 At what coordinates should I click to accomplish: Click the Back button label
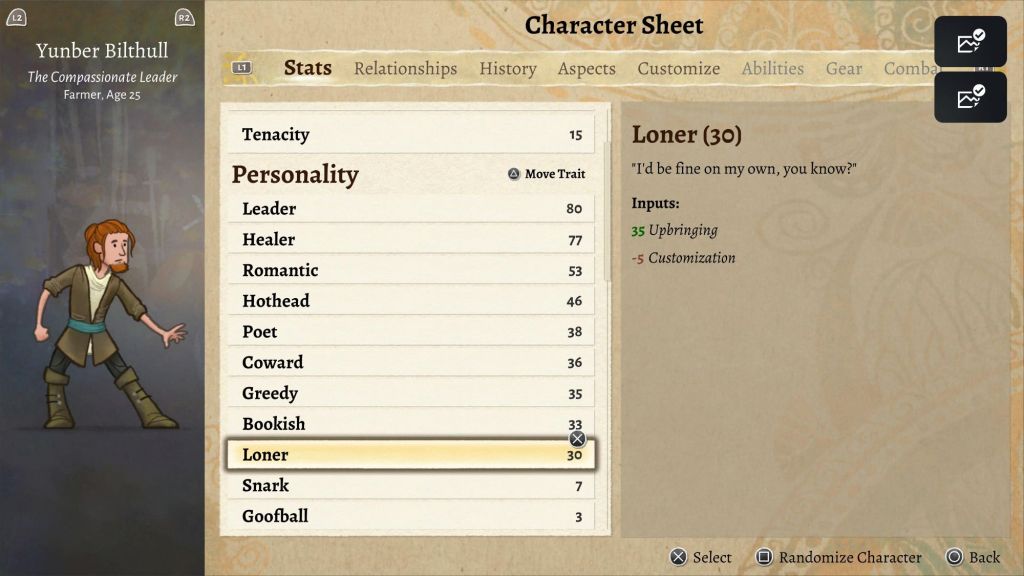984,557
